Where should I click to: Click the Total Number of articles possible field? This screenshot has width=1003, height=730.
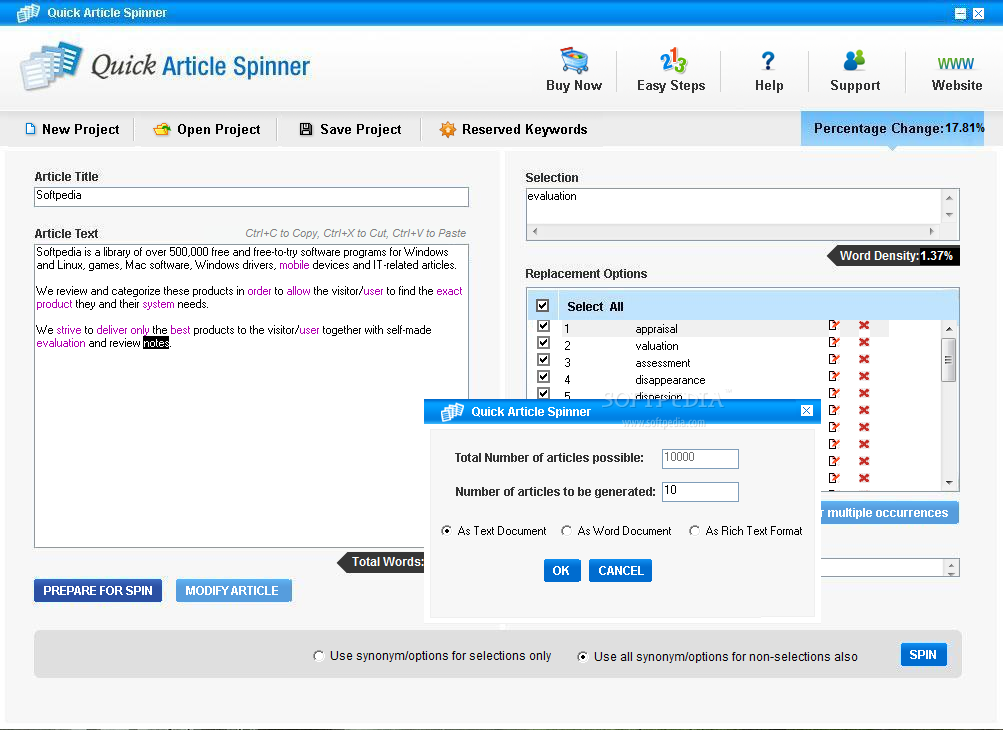click(x=700, y=458)
